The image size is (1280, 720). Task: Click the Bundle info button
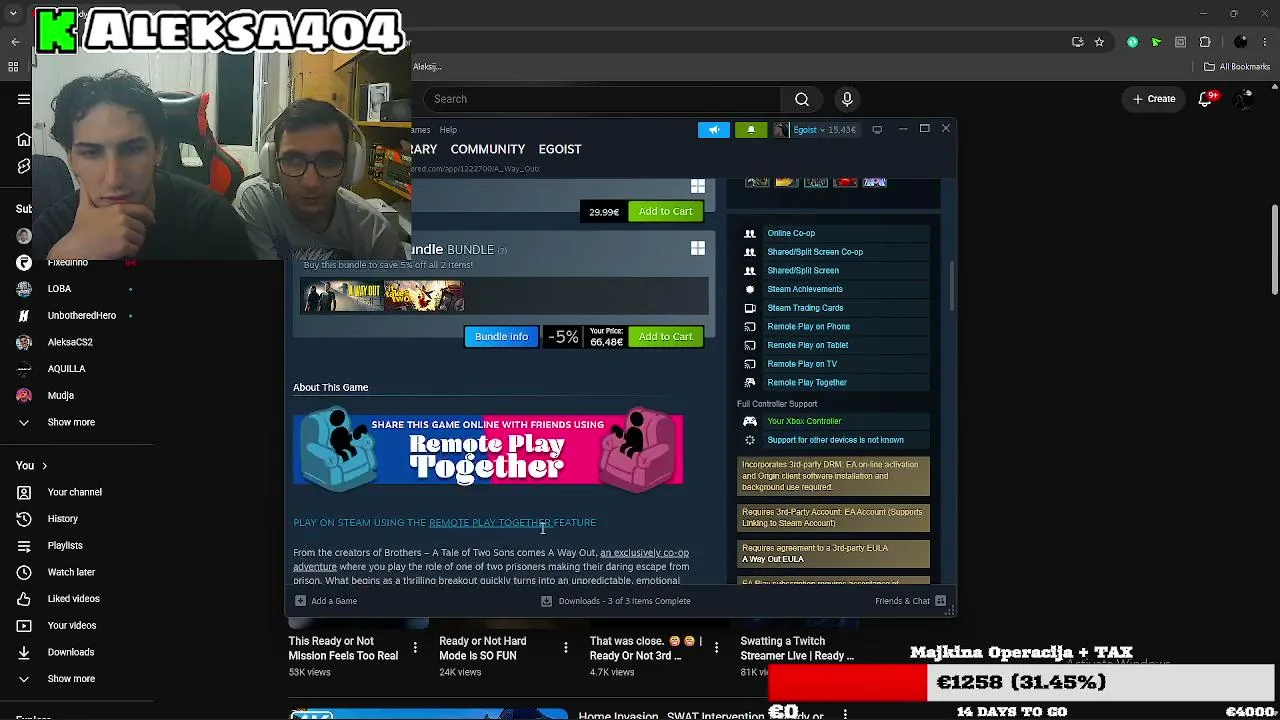tap(501, 337)
